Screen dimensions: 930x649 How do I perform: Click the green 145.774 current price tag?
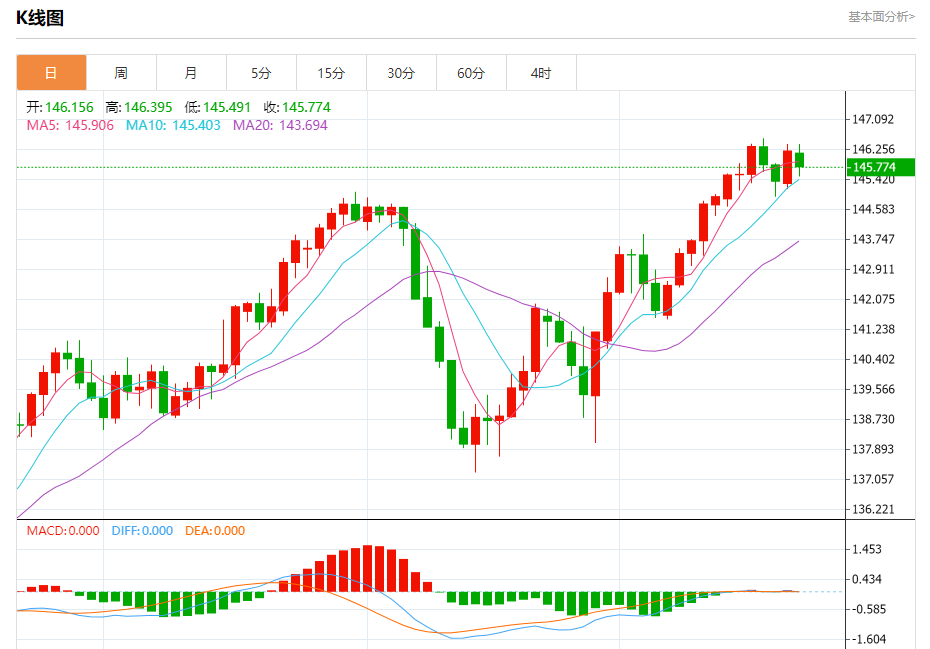(x=880, y=167)
